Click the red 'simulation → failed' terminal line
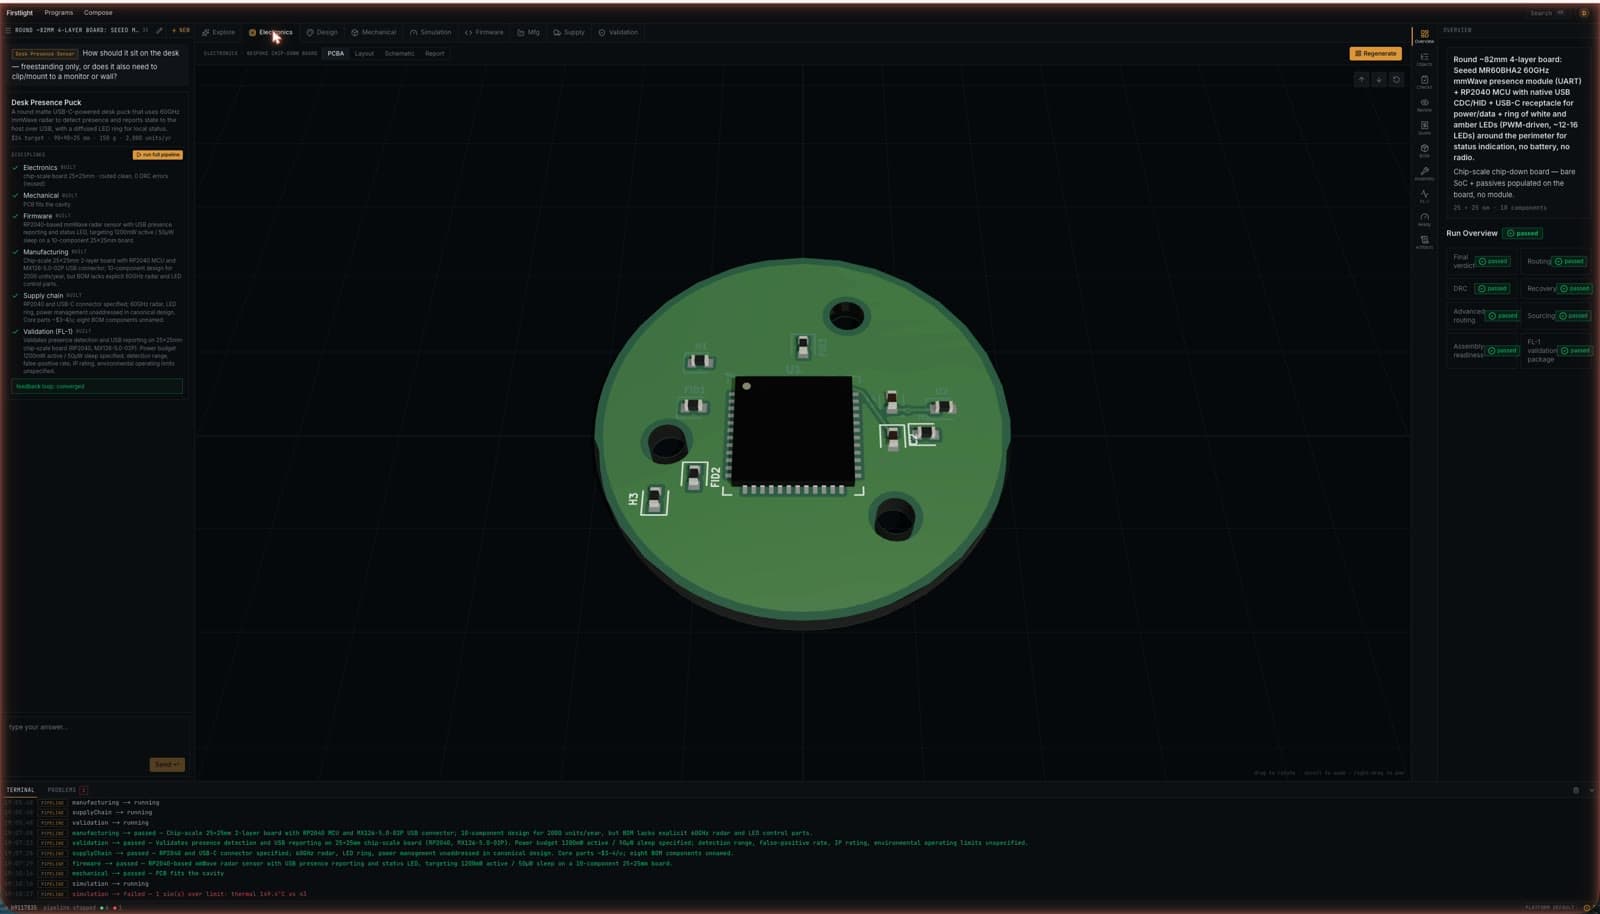The image size is (1600, 914). [189, 894]
